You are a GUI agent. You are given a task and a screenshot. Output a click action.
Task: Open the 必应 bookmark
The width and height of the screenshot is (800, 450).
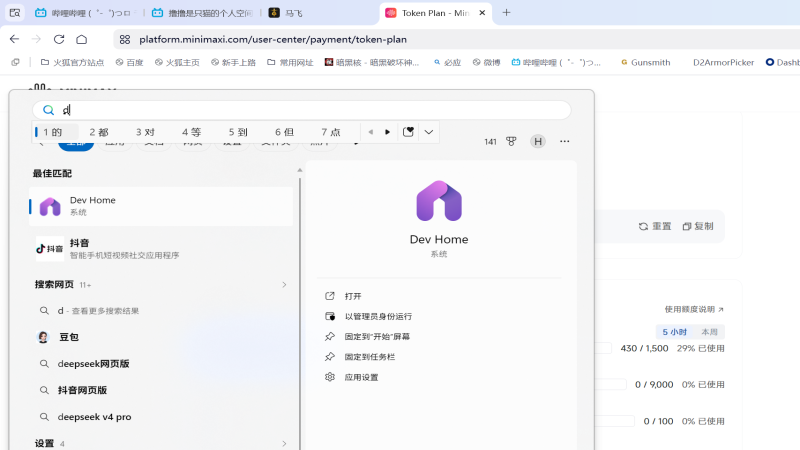pyautogui.click(x=447, y=62)
